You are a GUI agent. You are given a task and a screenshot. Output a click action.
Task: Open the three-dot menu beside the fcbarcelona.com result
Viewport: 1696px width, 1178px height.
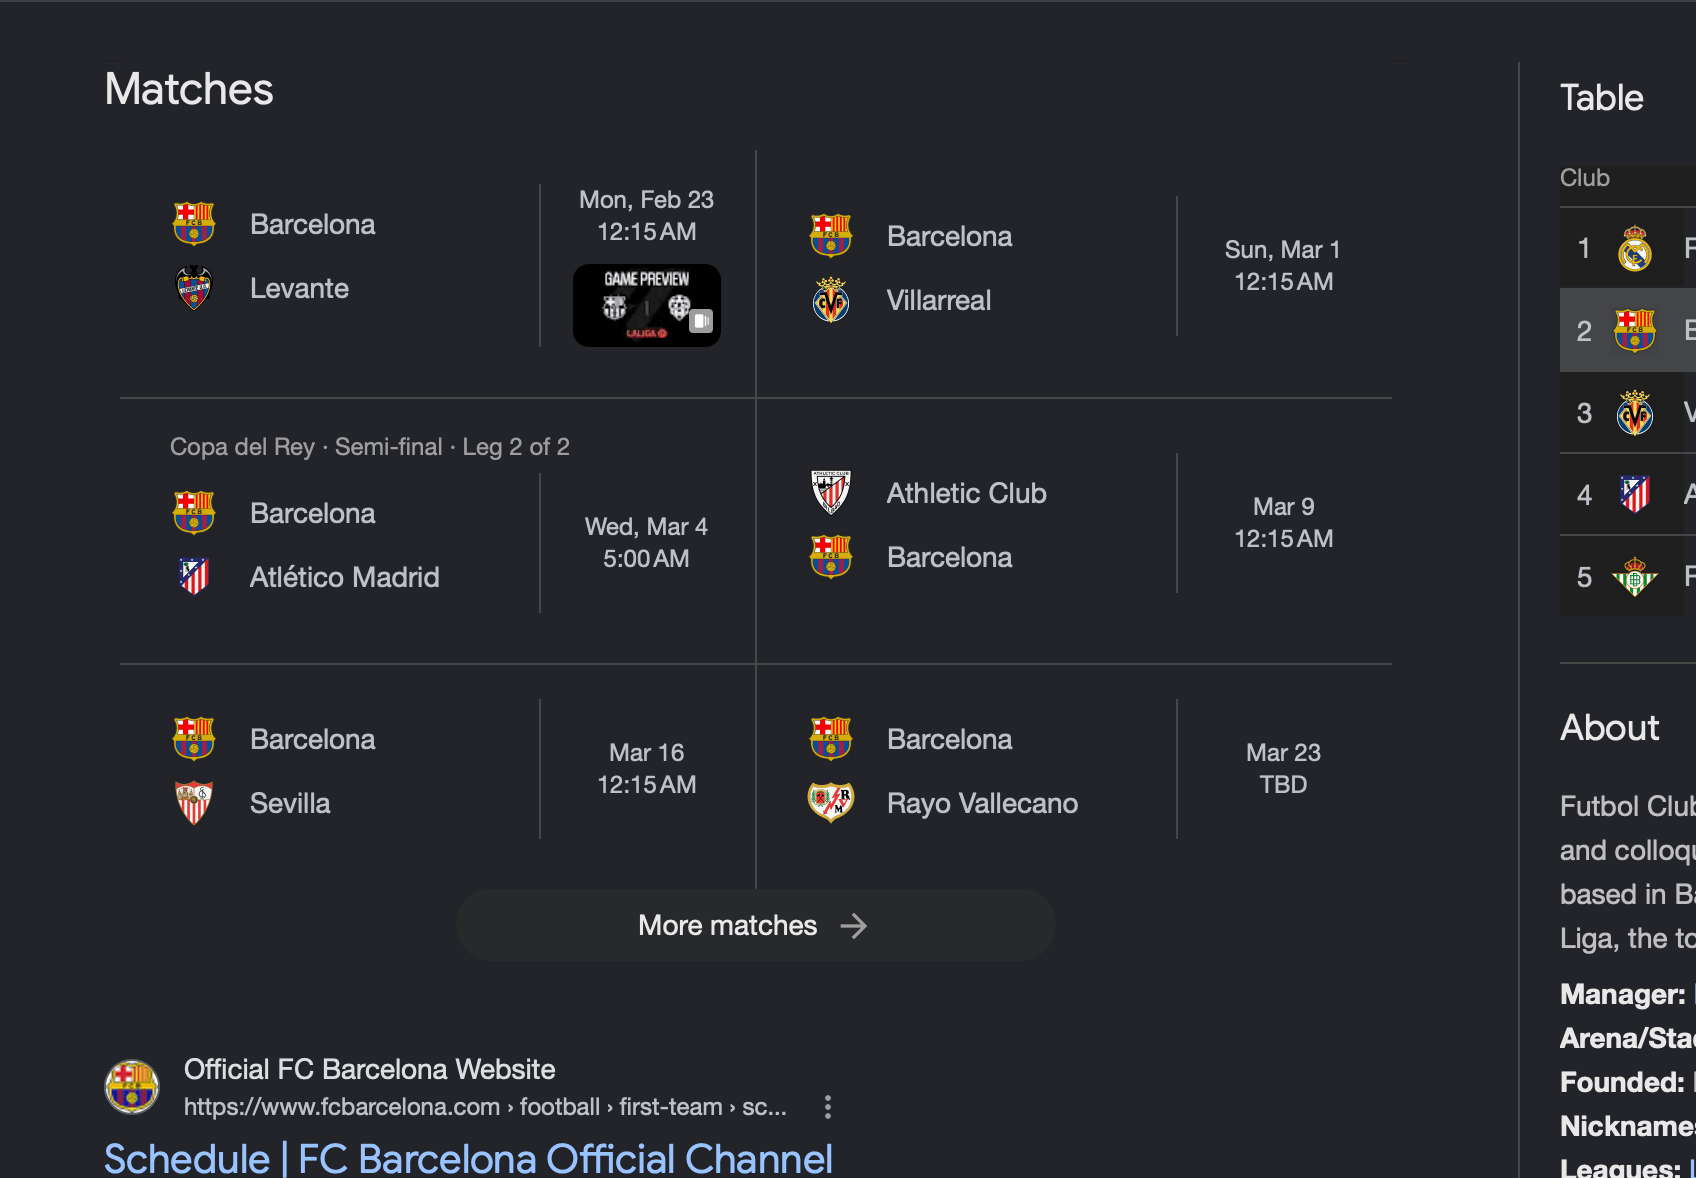pyautogui.click(x=827, y=1107)
